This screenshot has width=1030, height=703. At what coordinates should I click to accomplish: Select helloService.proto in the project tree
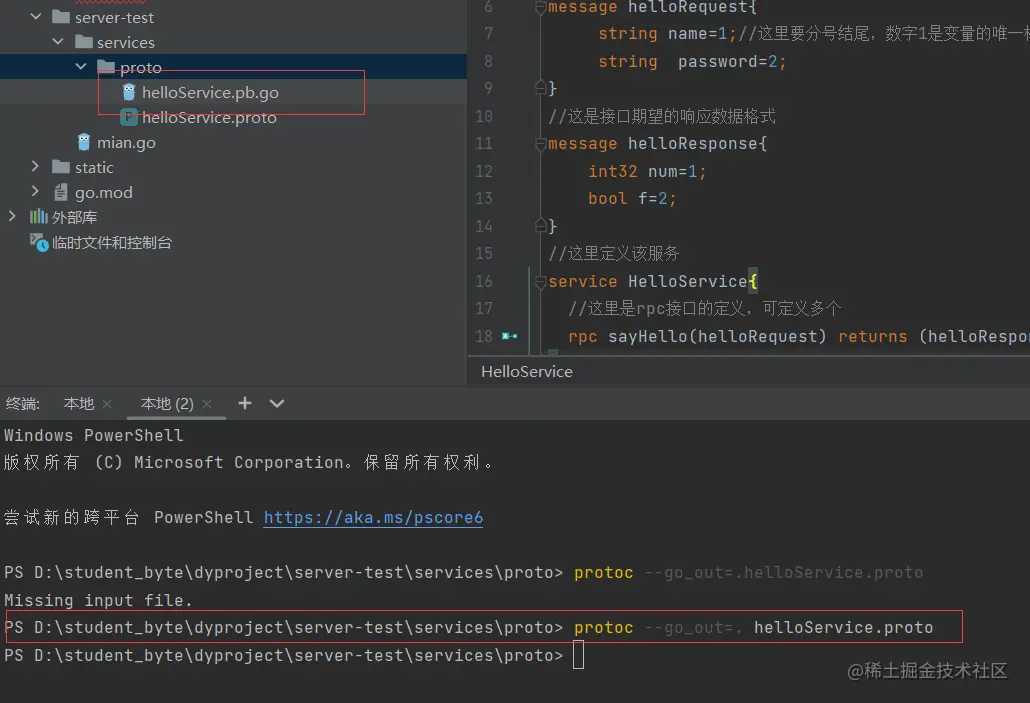click(x=206, y=117)
